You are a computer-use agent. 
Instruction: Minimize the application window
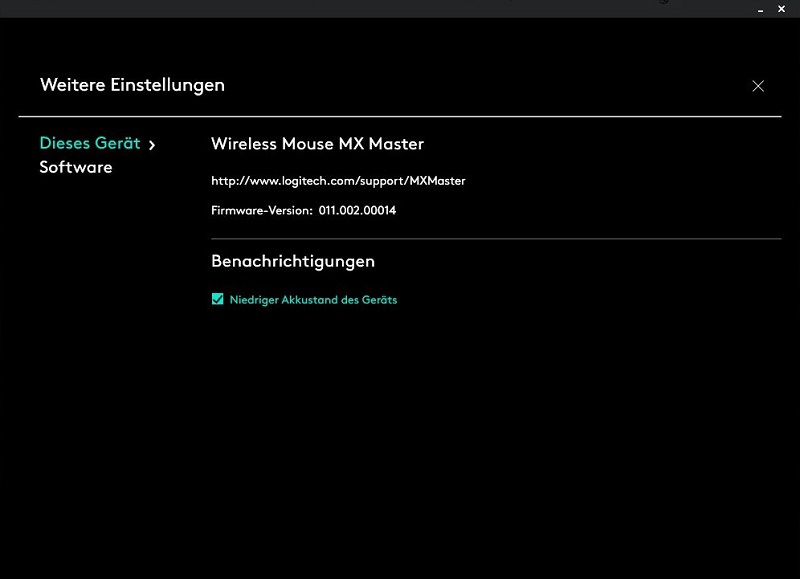760,9
